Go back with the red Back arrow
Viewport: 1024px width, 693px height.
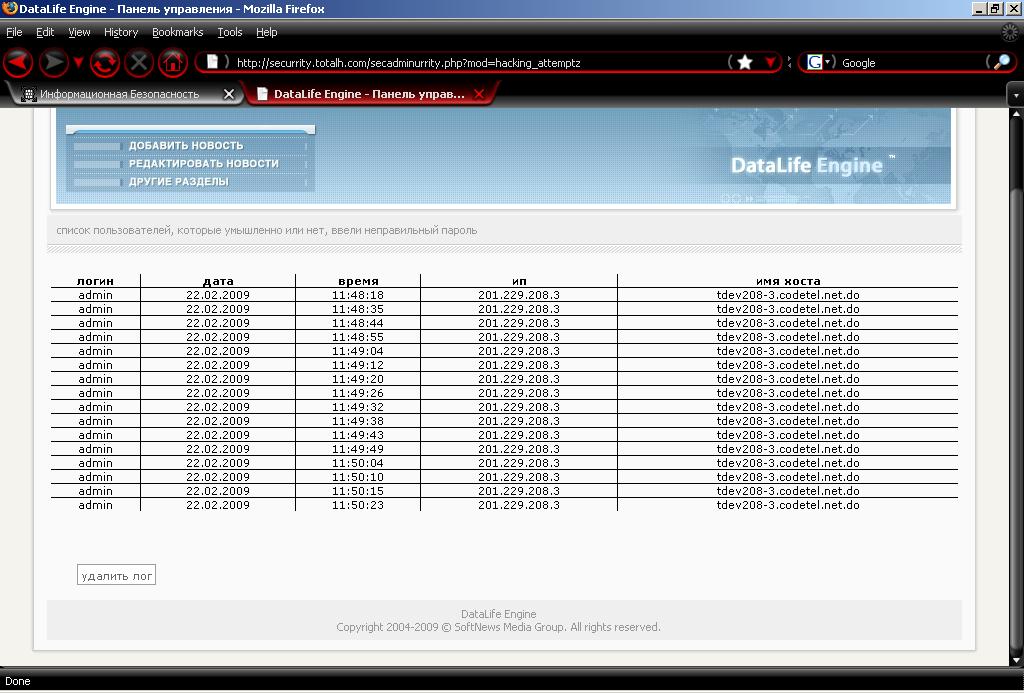[18, 63]
